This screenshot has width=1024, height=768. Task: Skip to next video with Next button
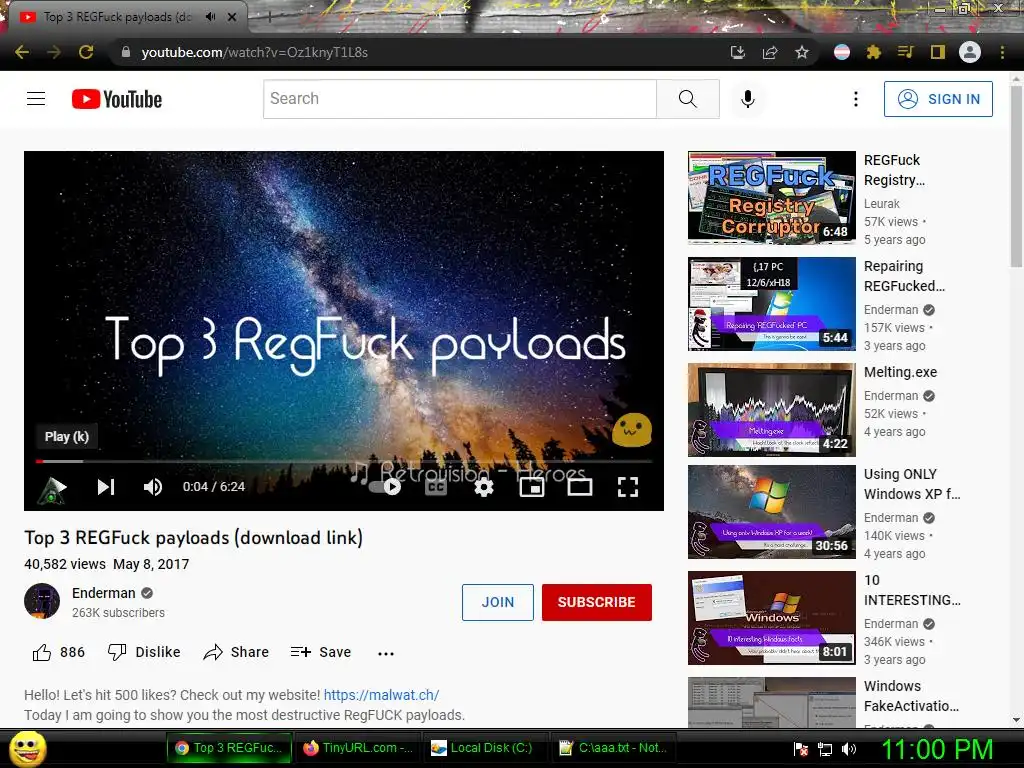click(x=106, y=487)
